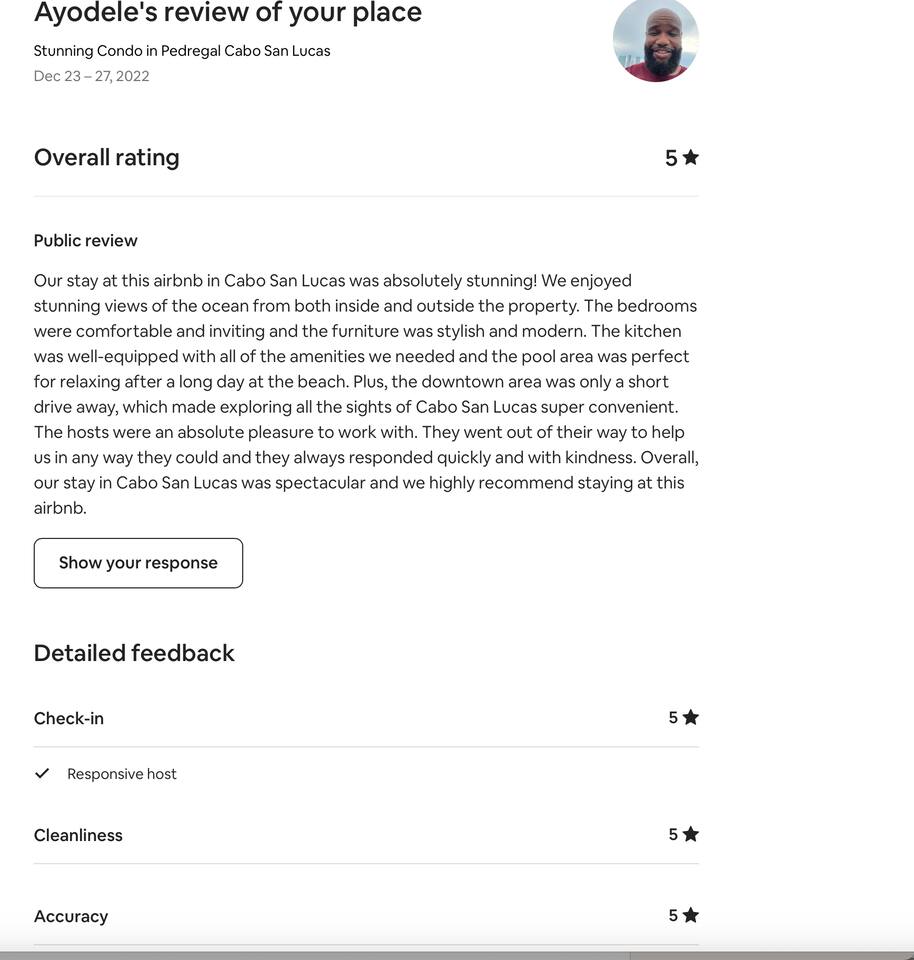Click the Accuracy star icon
The height and width of the screenshot is (960, 914).
pyautogui.click(x=690, y=915)
